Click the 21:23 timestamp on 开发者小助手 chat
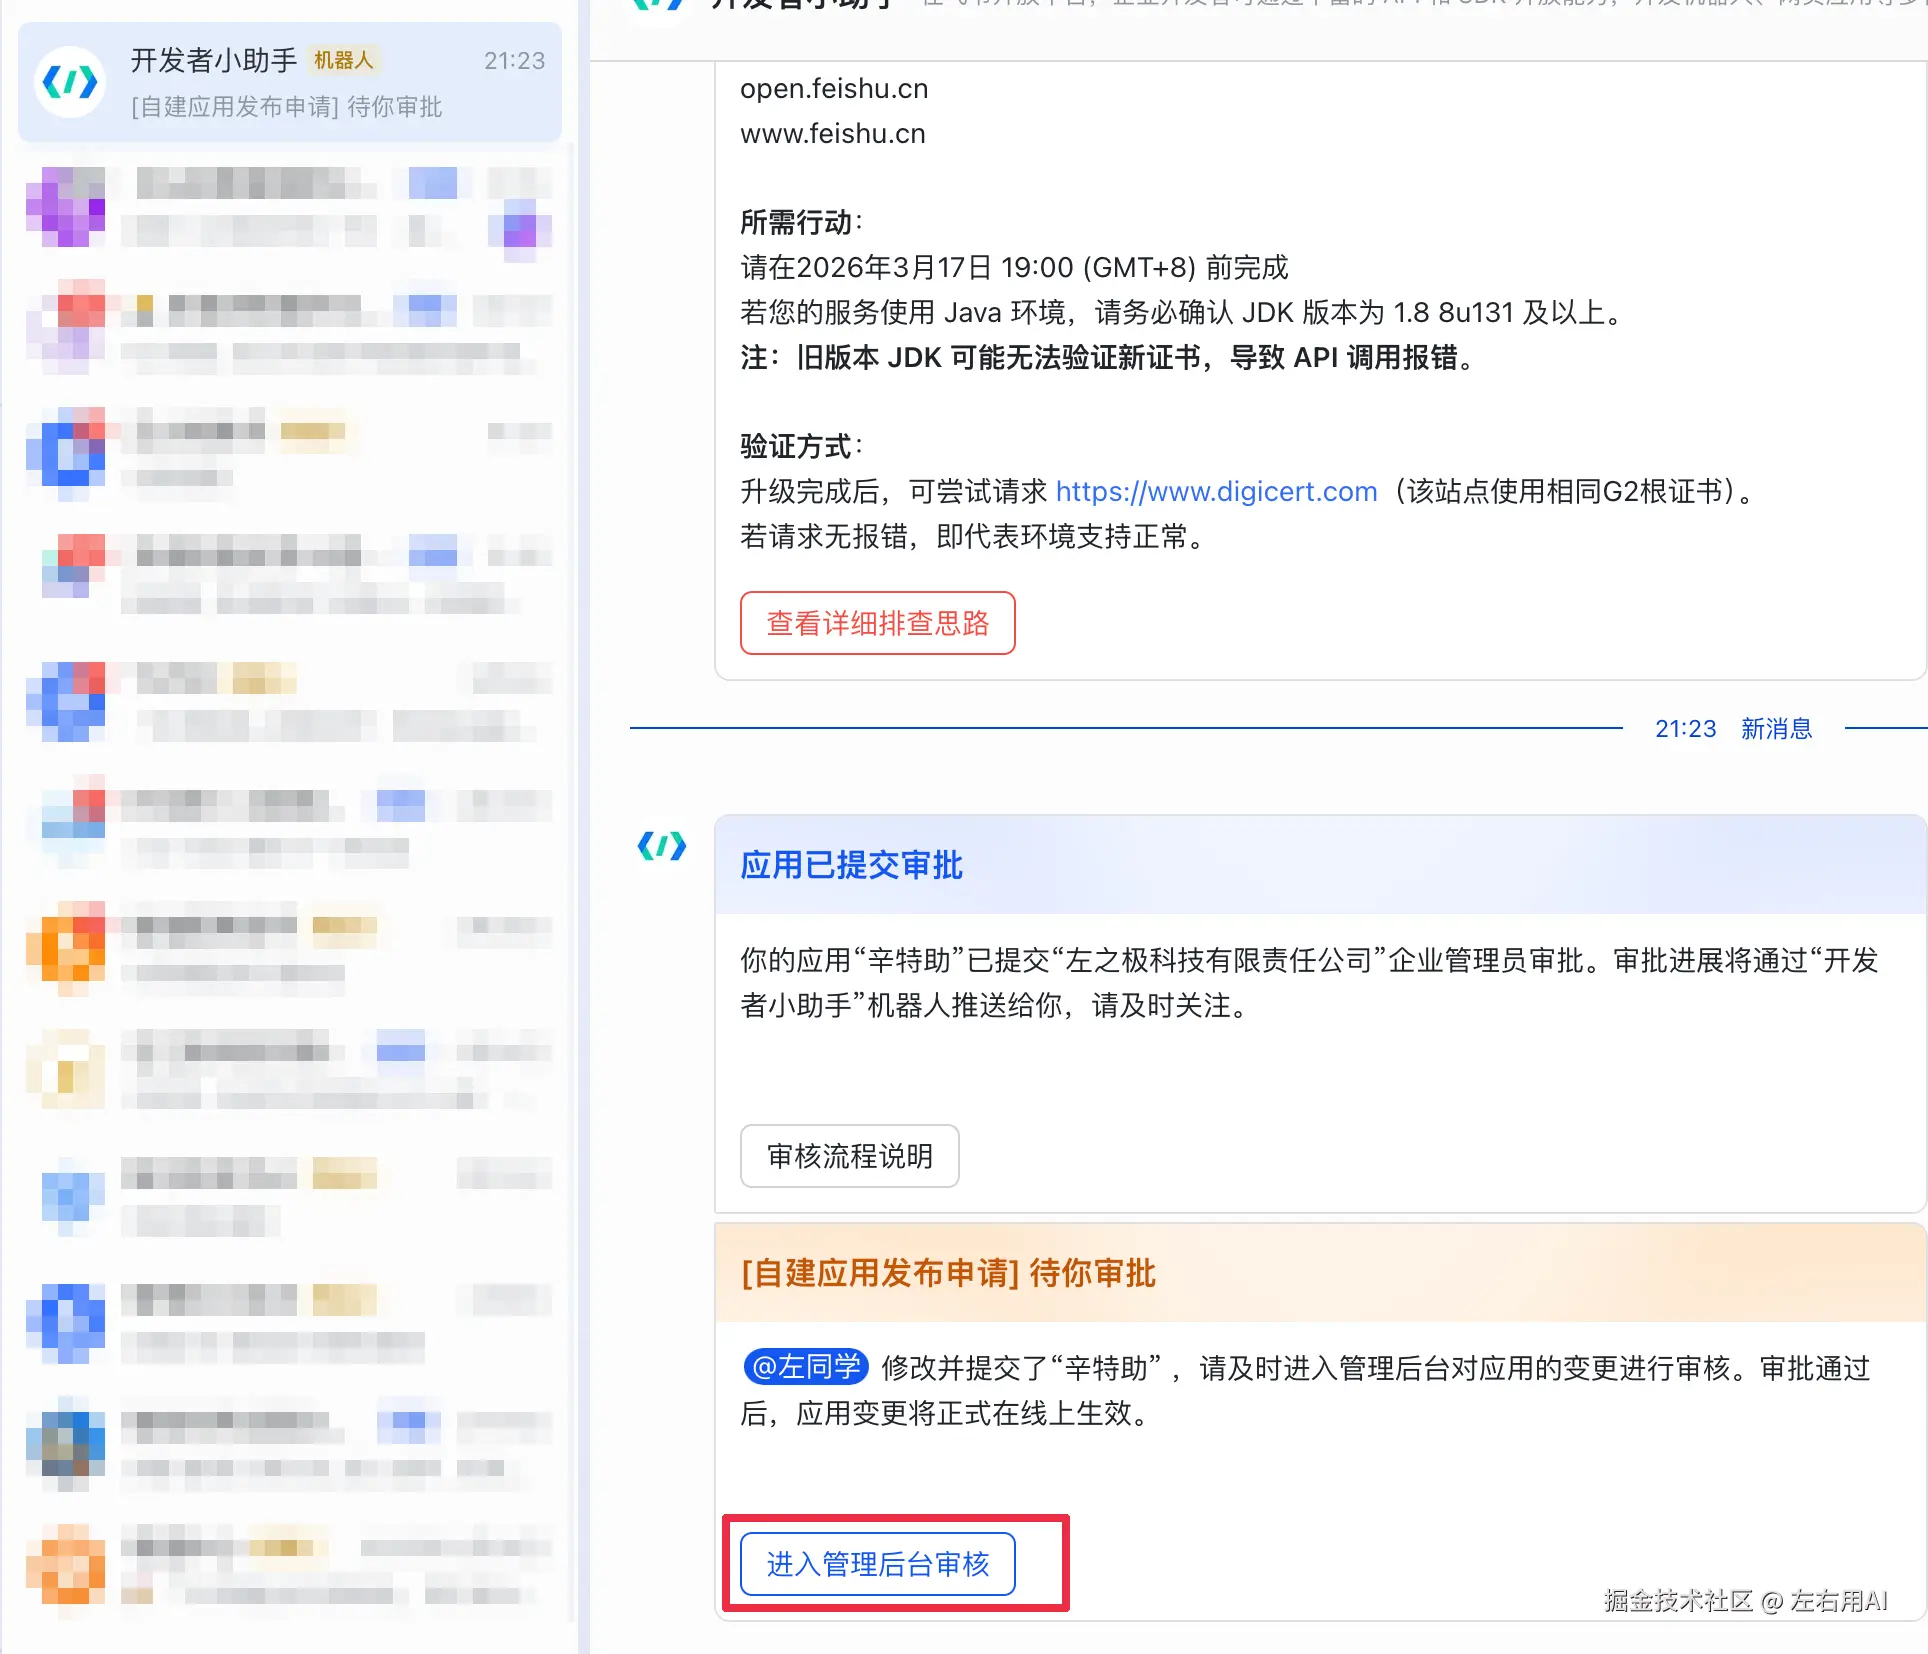 coord(514,61)
